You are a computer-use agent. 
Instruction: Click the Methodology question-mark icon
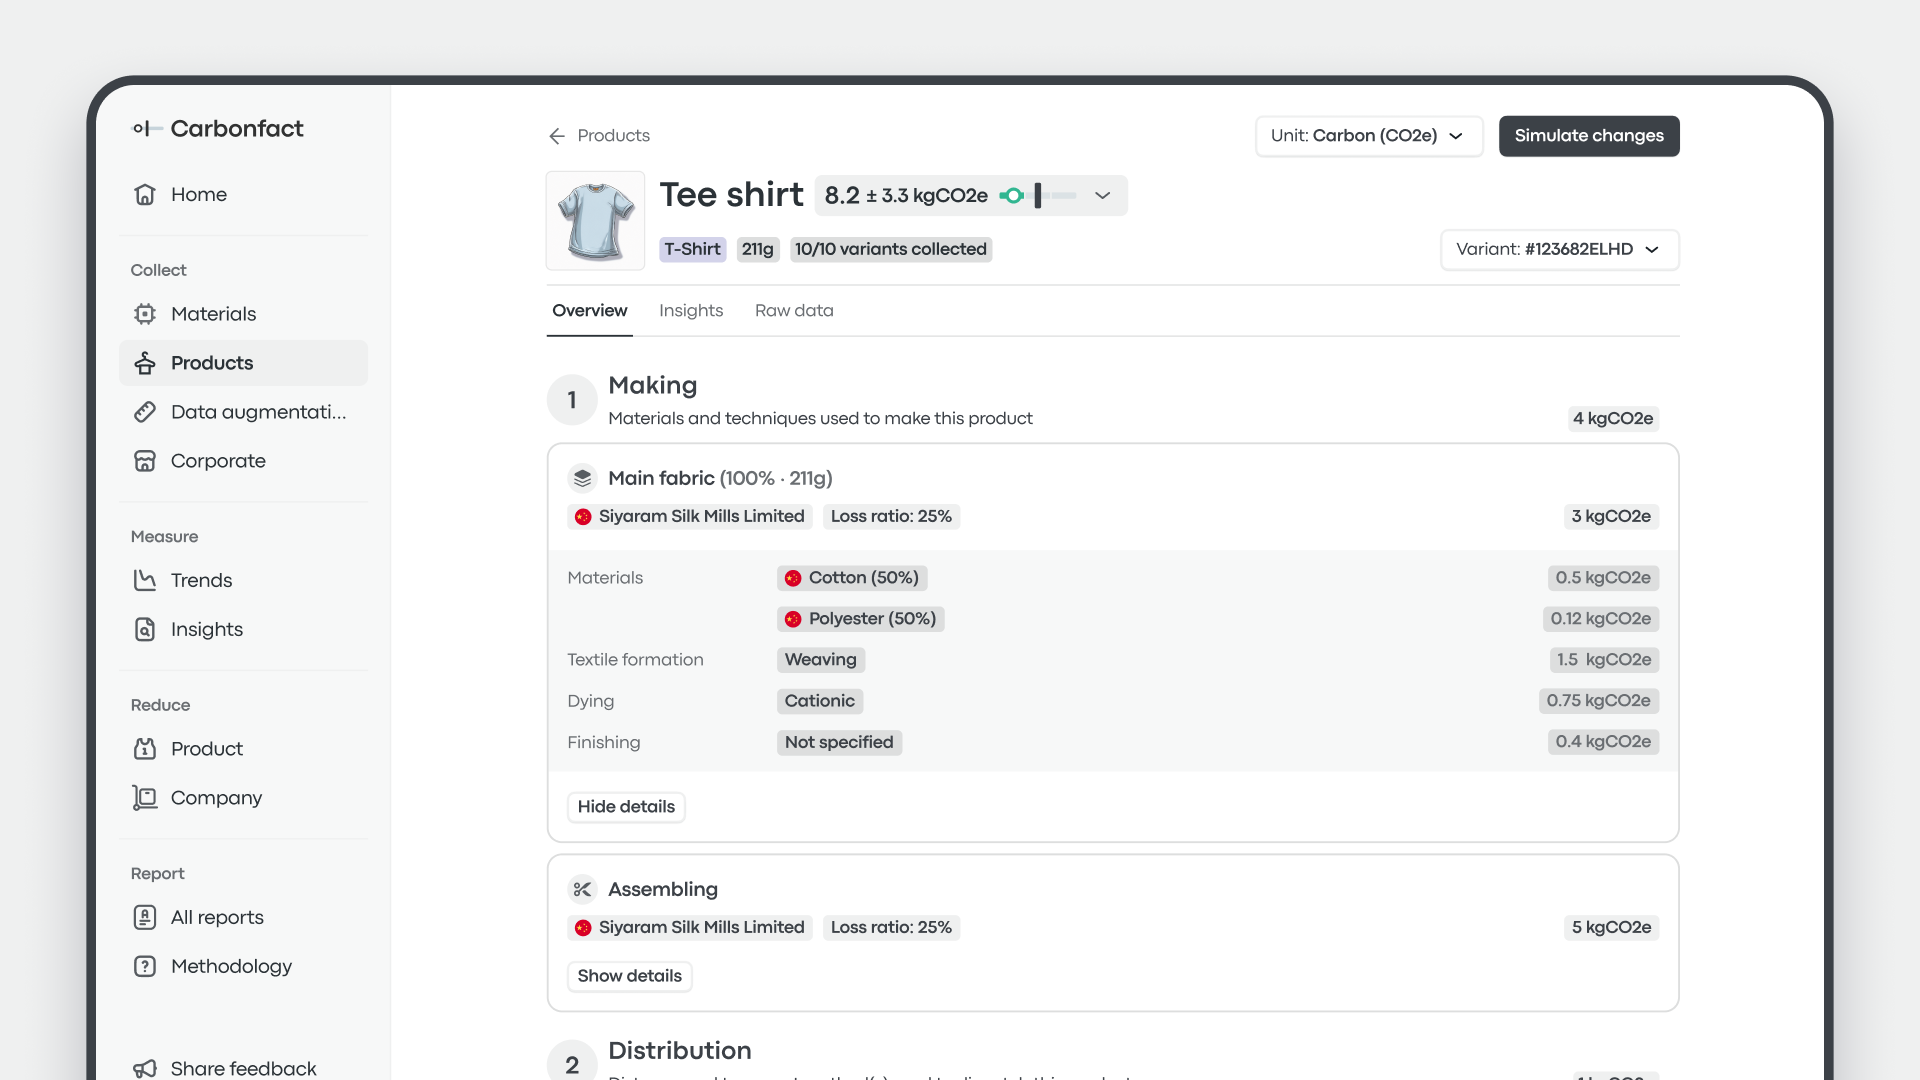(145, 966)
